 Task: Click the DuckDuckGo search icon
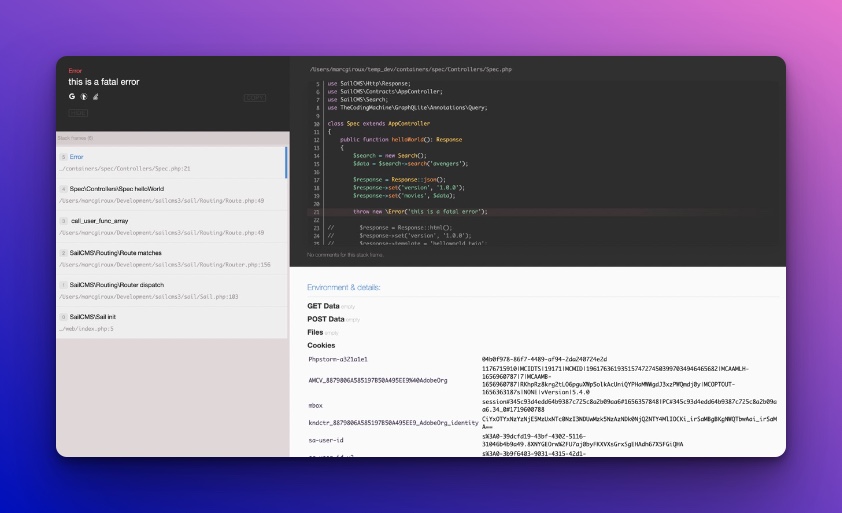pyautogui.click(x=83, y=97)
